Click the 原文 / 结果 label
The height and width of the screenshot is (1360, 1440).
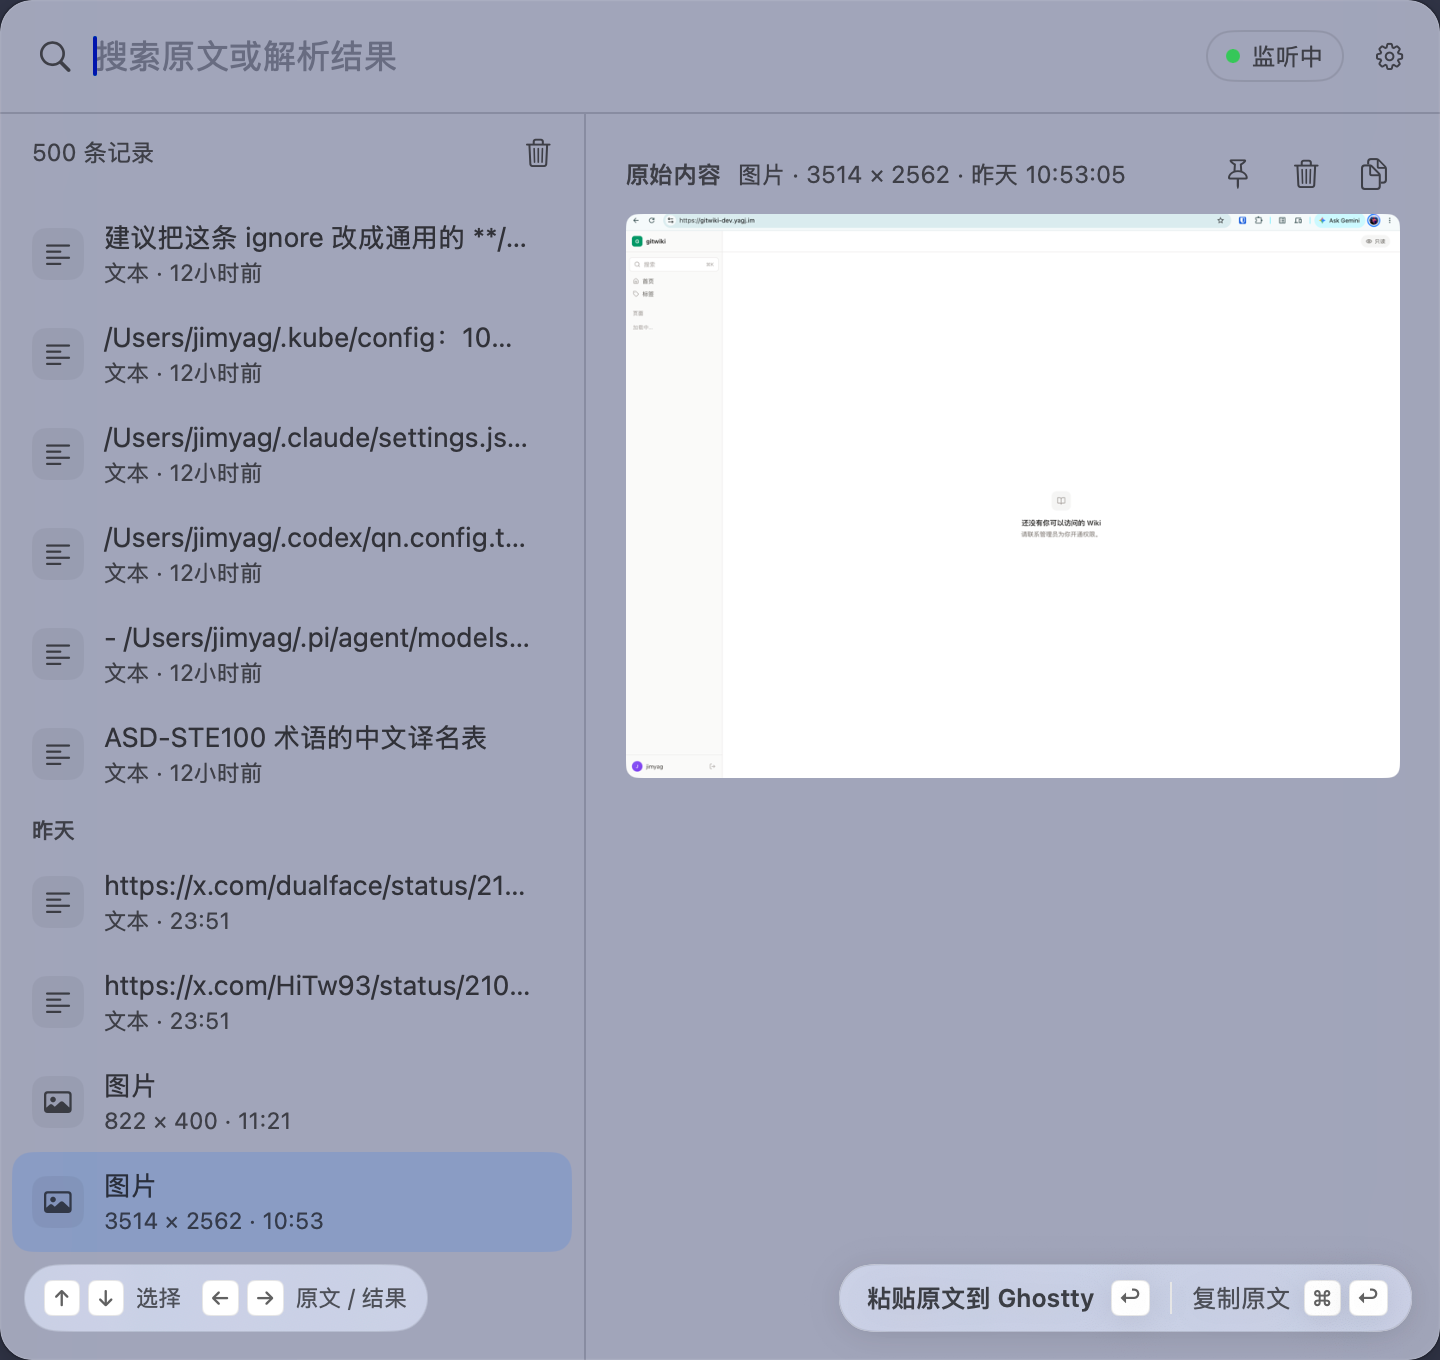[351, 1298]
